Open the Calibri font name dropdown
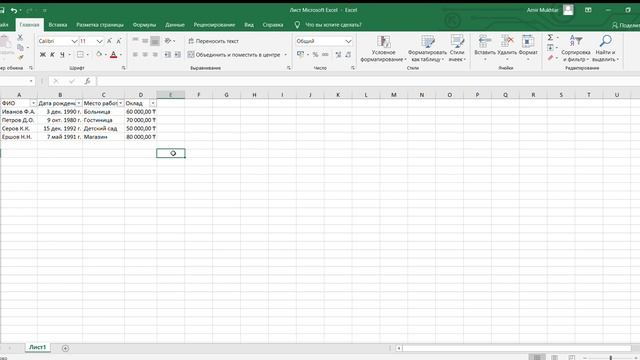 (74, 41)
